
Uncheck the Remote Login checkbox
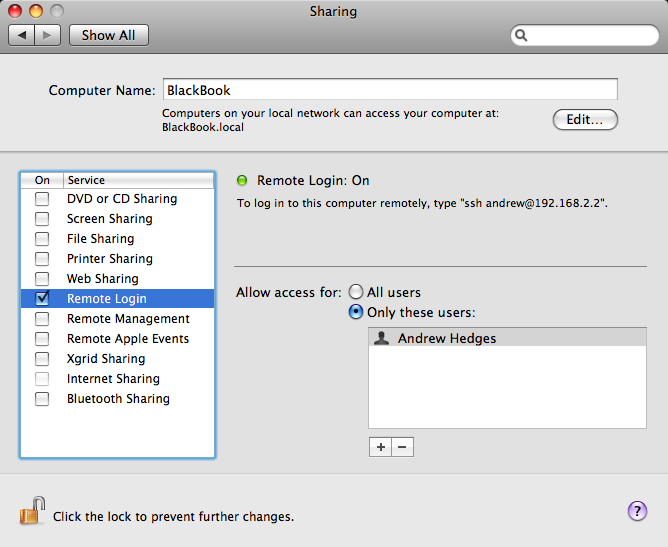point(42,298)
